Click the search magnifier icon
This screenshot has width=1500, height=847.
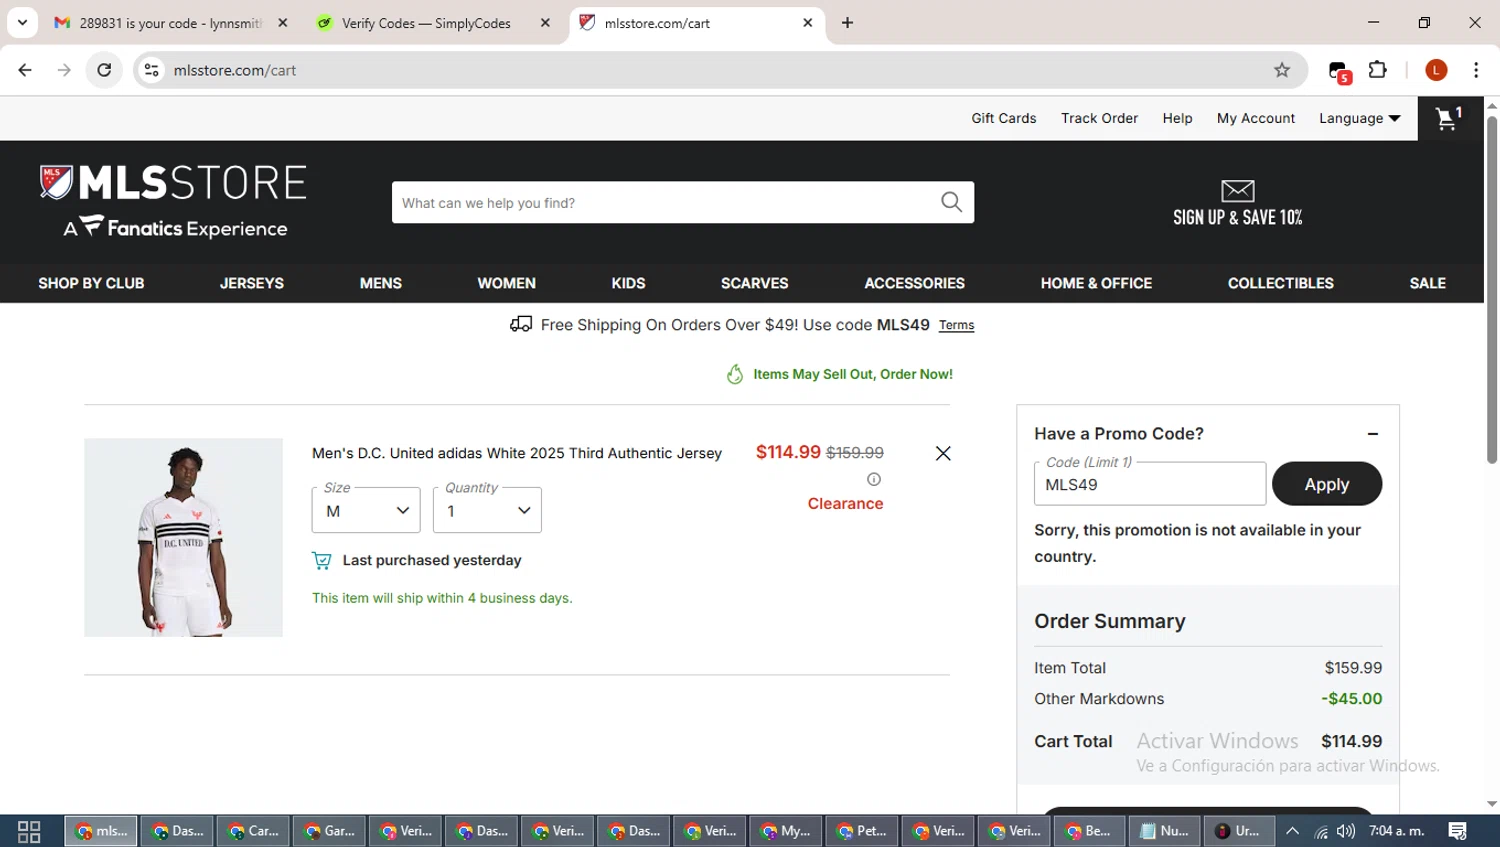pos(951,202)
